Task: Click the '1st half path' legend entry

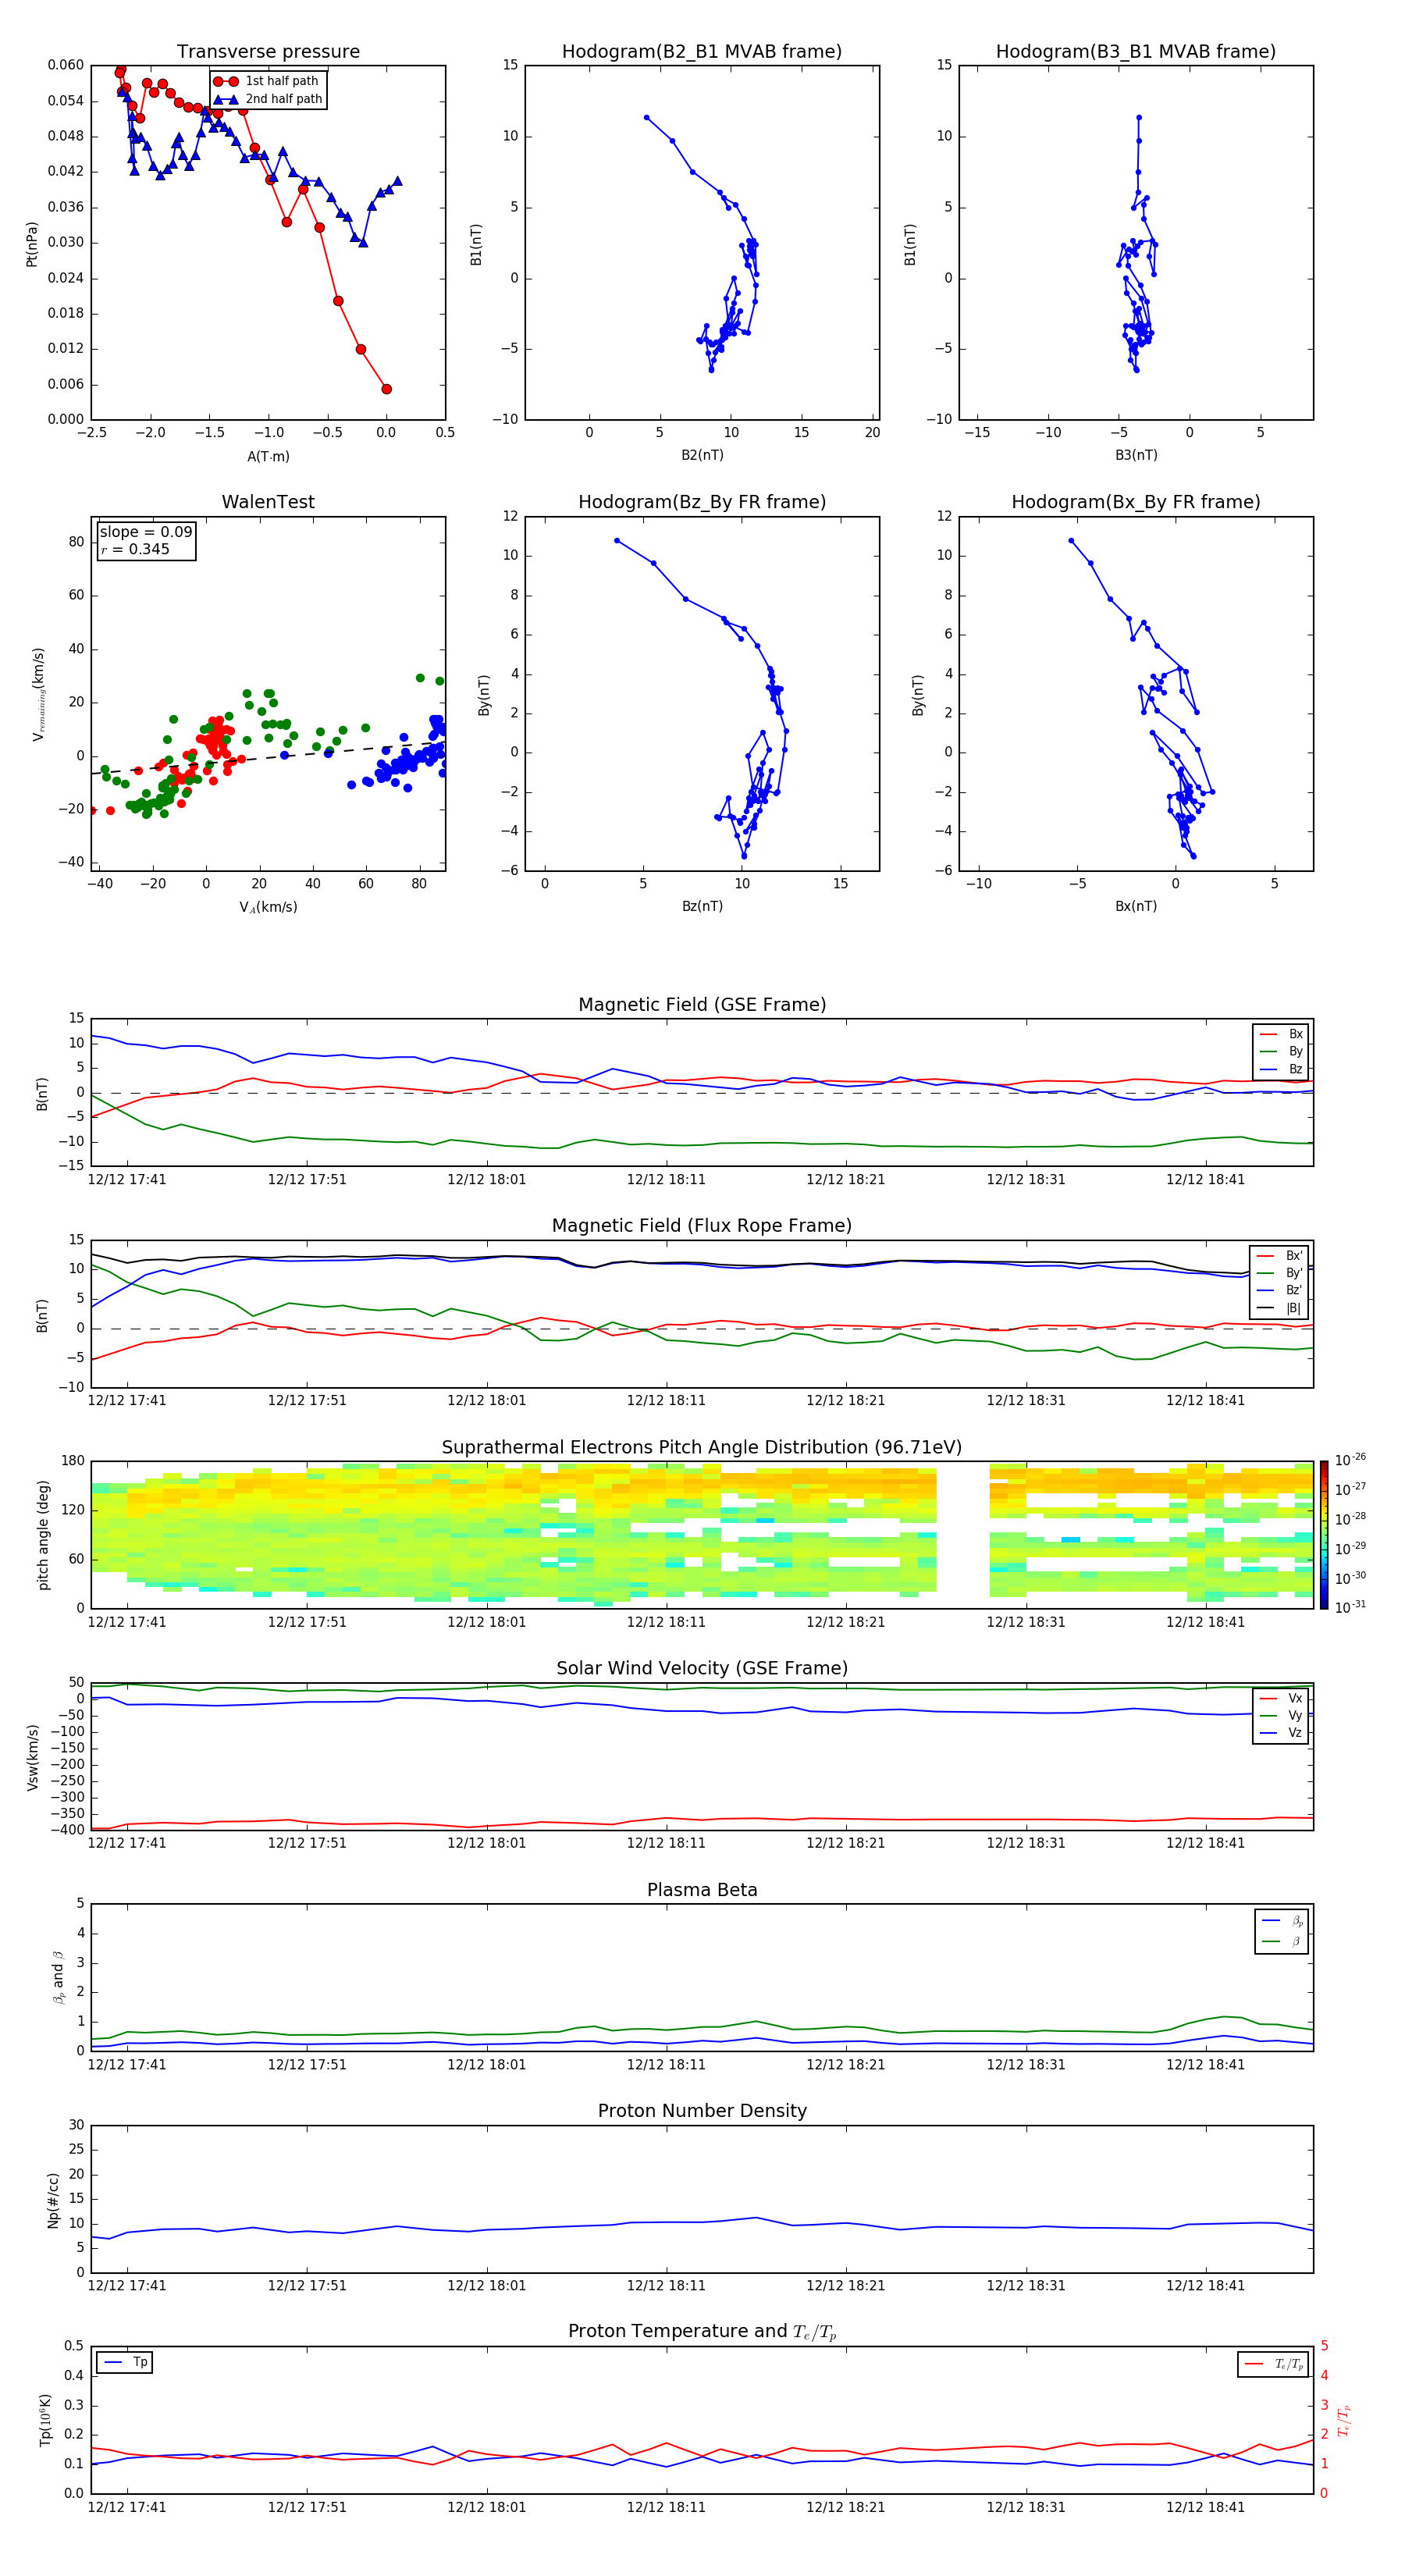Action: point(267,81)
